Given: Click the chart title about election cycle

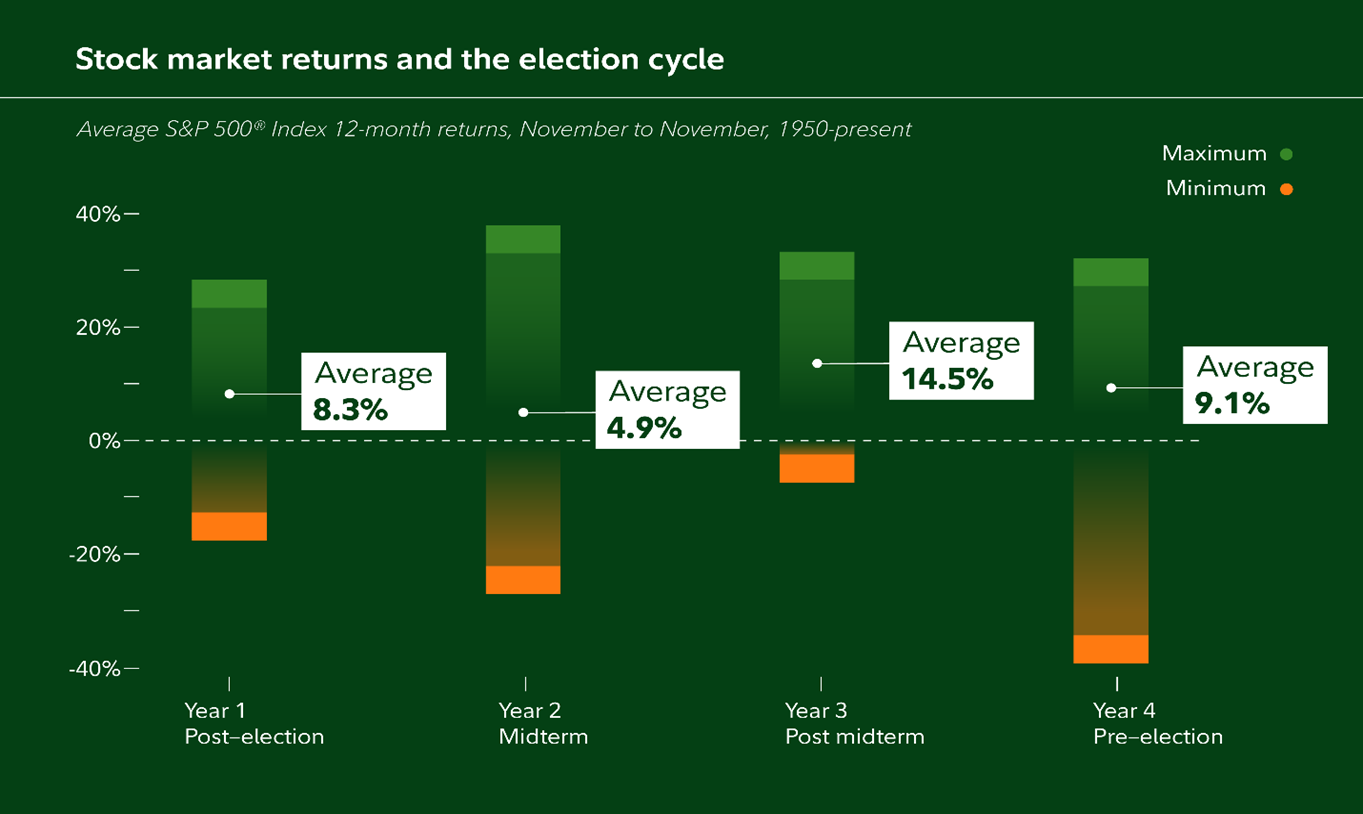Looking at the screenshot, I should pos(400,60).
